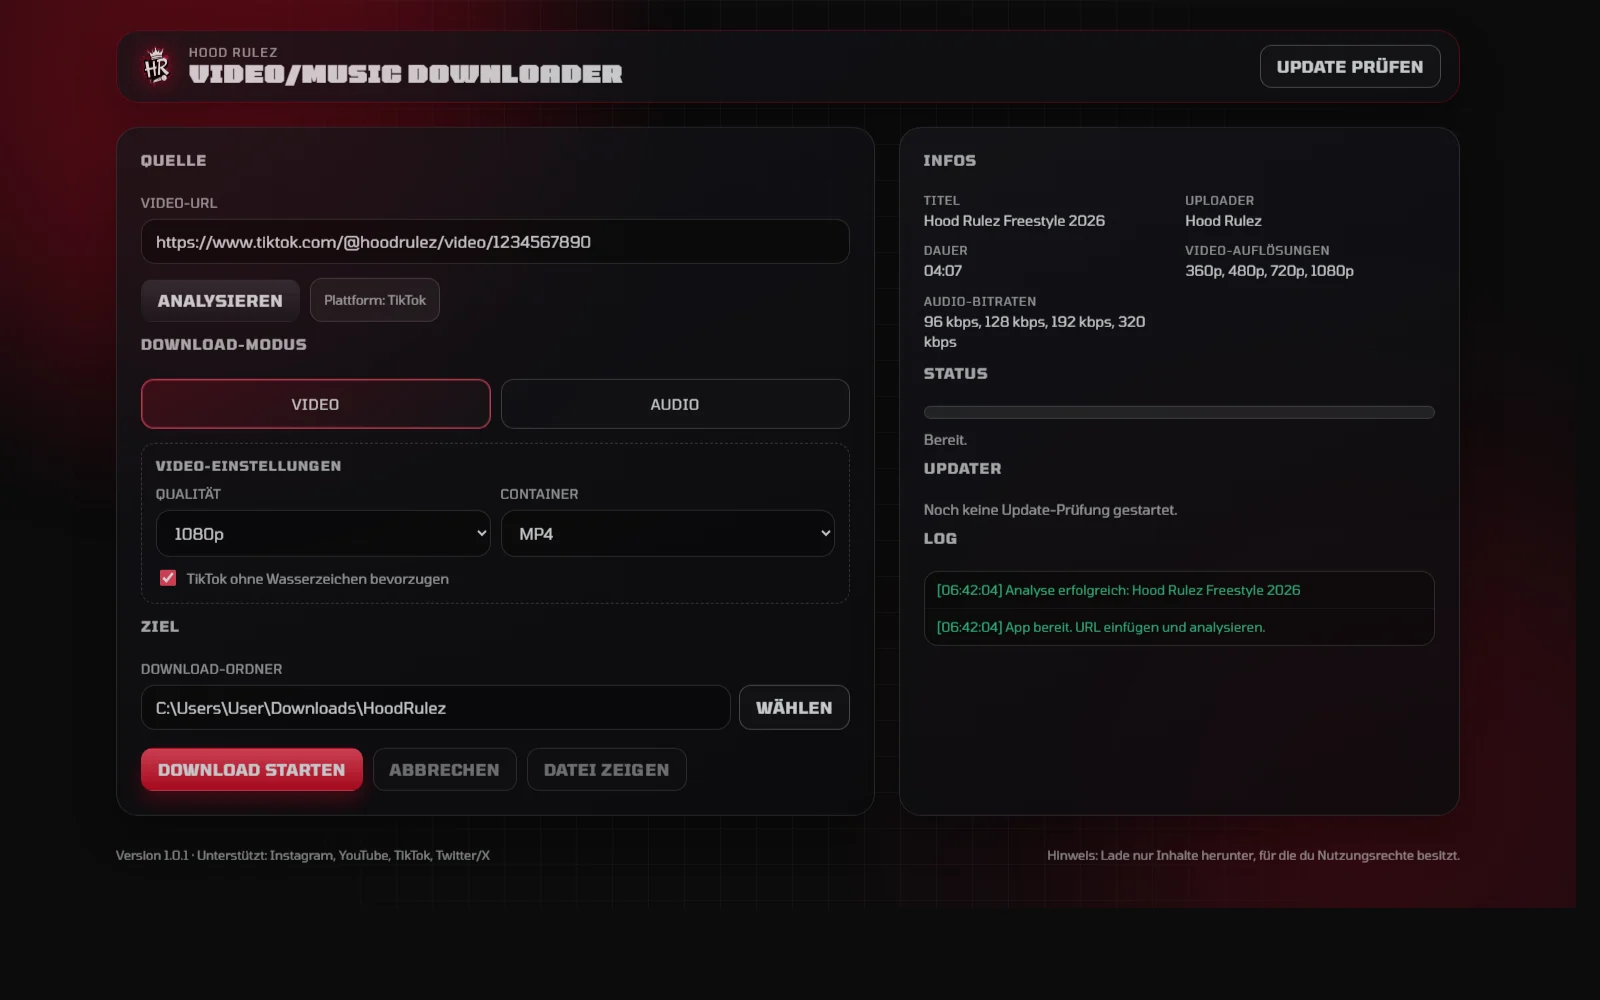This screenshot has height=1000, width=1600.
Task: Click Download Starten
Action: click(251, 769)
